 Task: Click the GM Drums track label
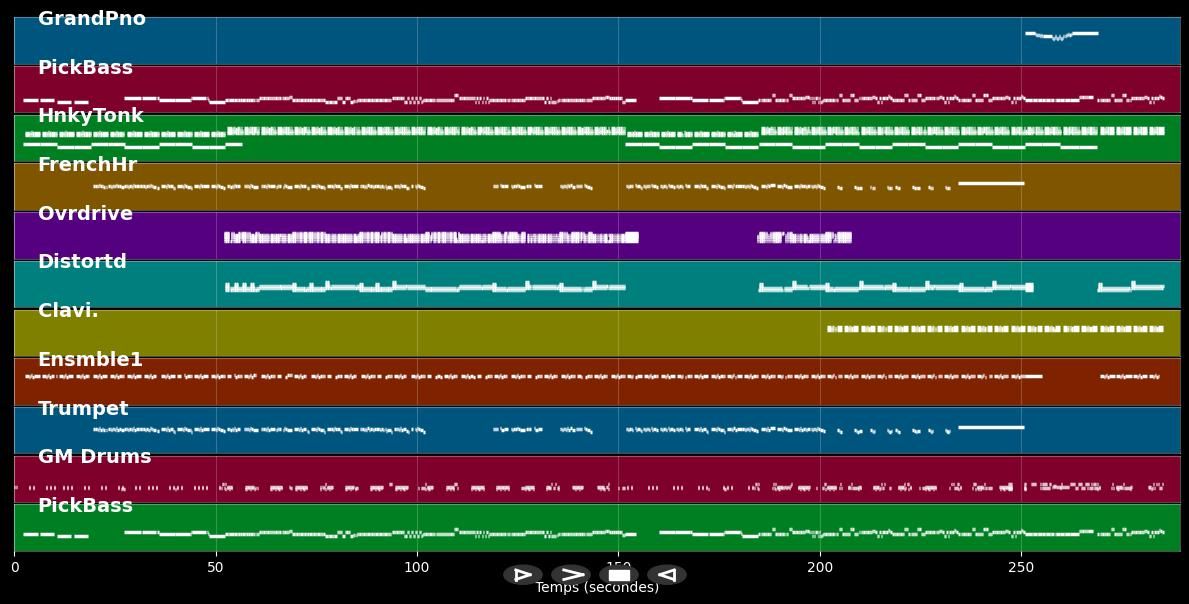[x=95, y=457]
